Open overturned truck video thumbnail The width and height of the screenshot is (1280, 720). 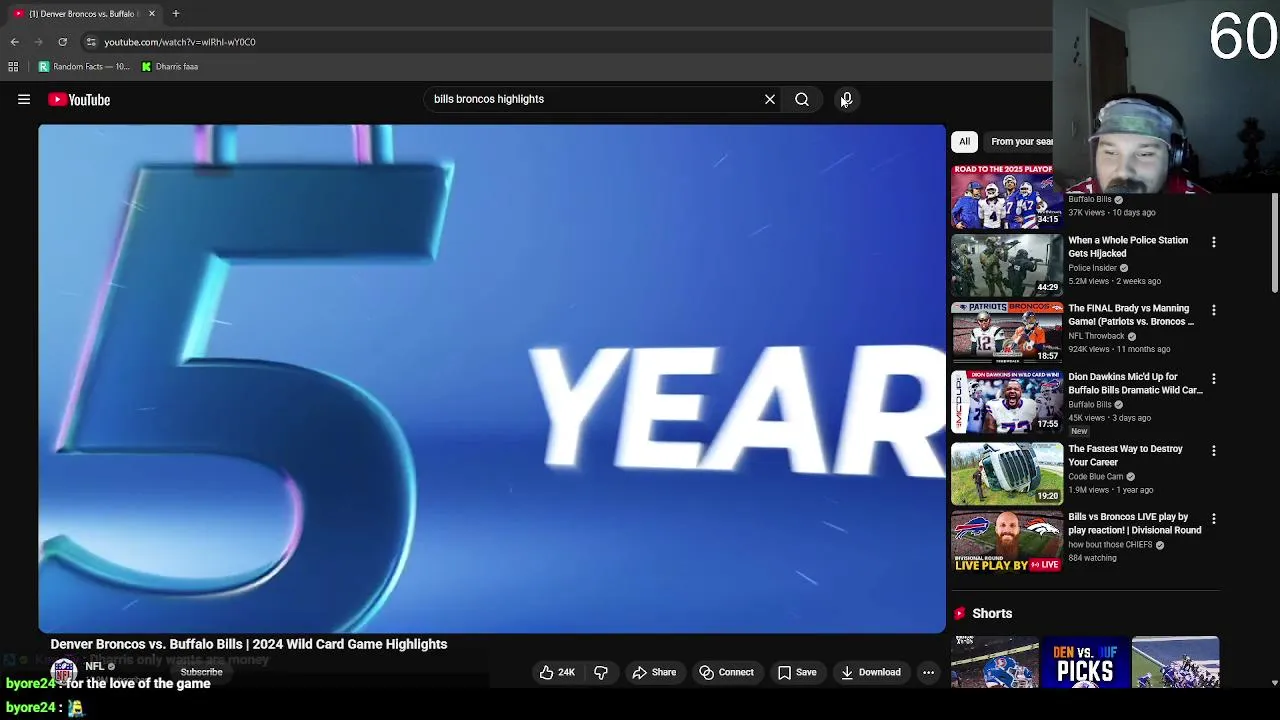point(1007,473)
